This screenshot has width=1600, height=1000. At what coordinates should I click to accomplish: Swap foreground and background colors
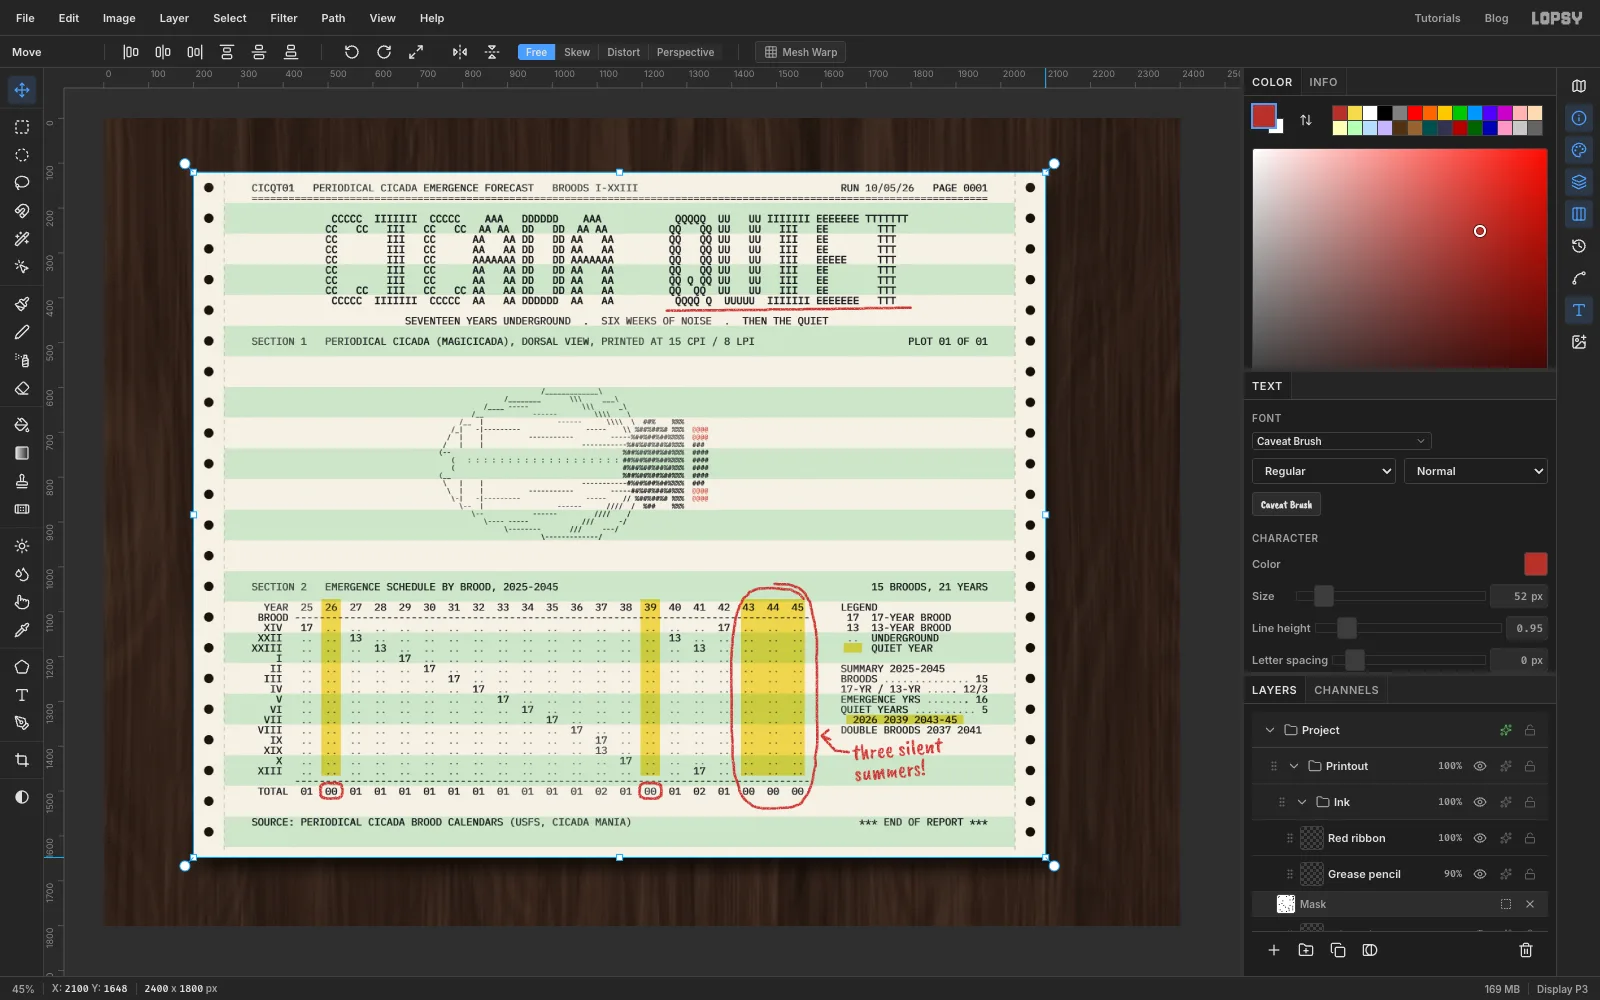tap(1306, 120)
